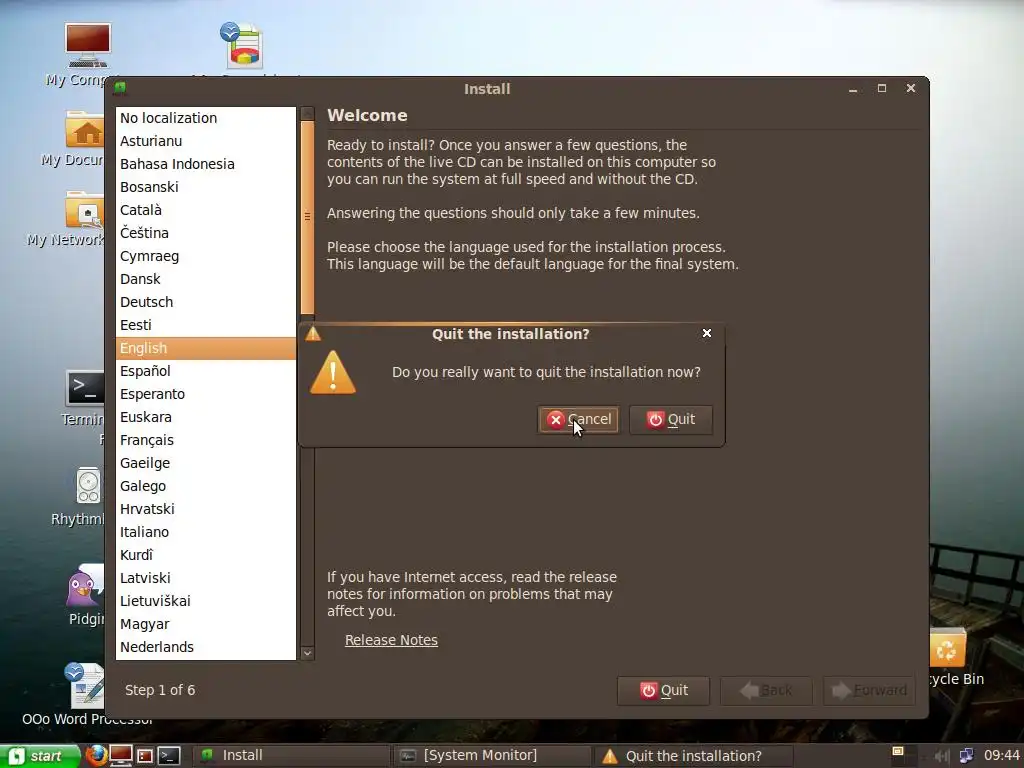1024x768 pixels.
Task: Select Galego language
Action: pos(206,486)
